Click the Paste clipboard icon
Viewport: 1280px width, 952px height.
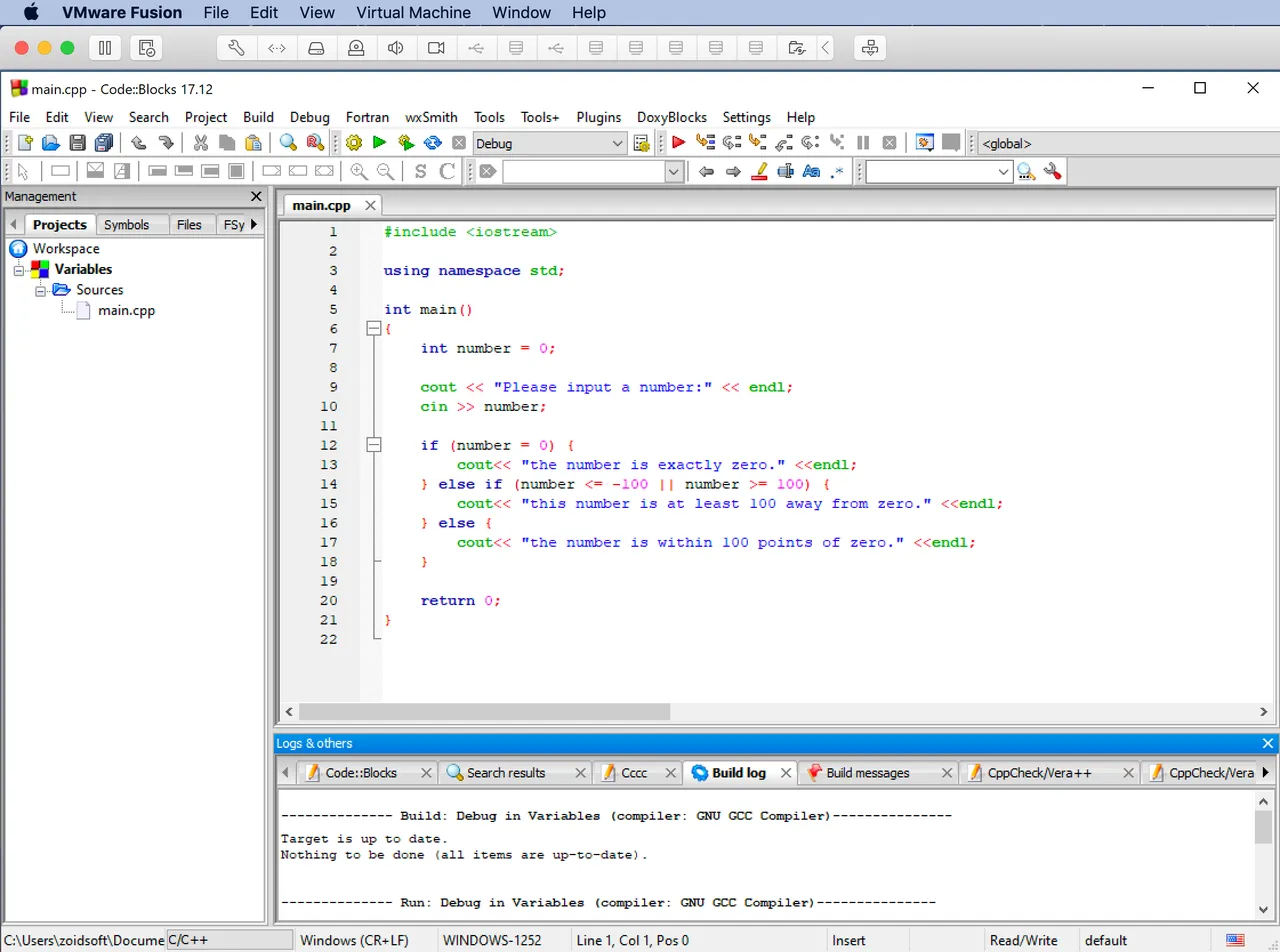[254, 143]
